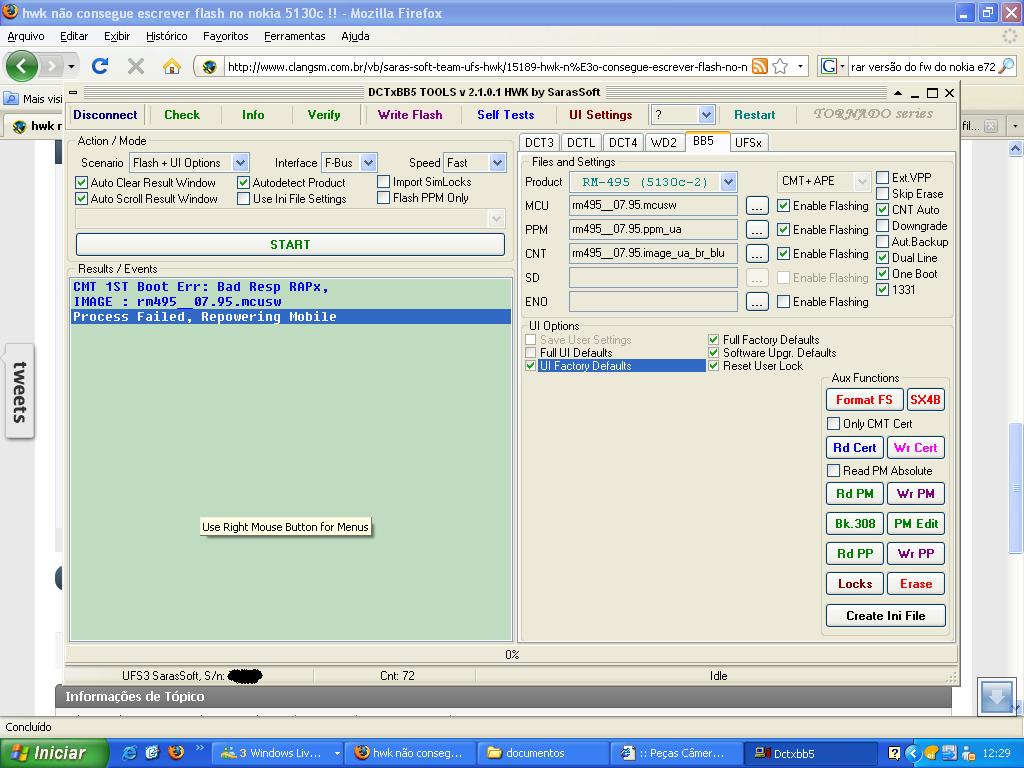Browse for PPM file
This screenshot has height=768, width=1024.
[756, 230]
